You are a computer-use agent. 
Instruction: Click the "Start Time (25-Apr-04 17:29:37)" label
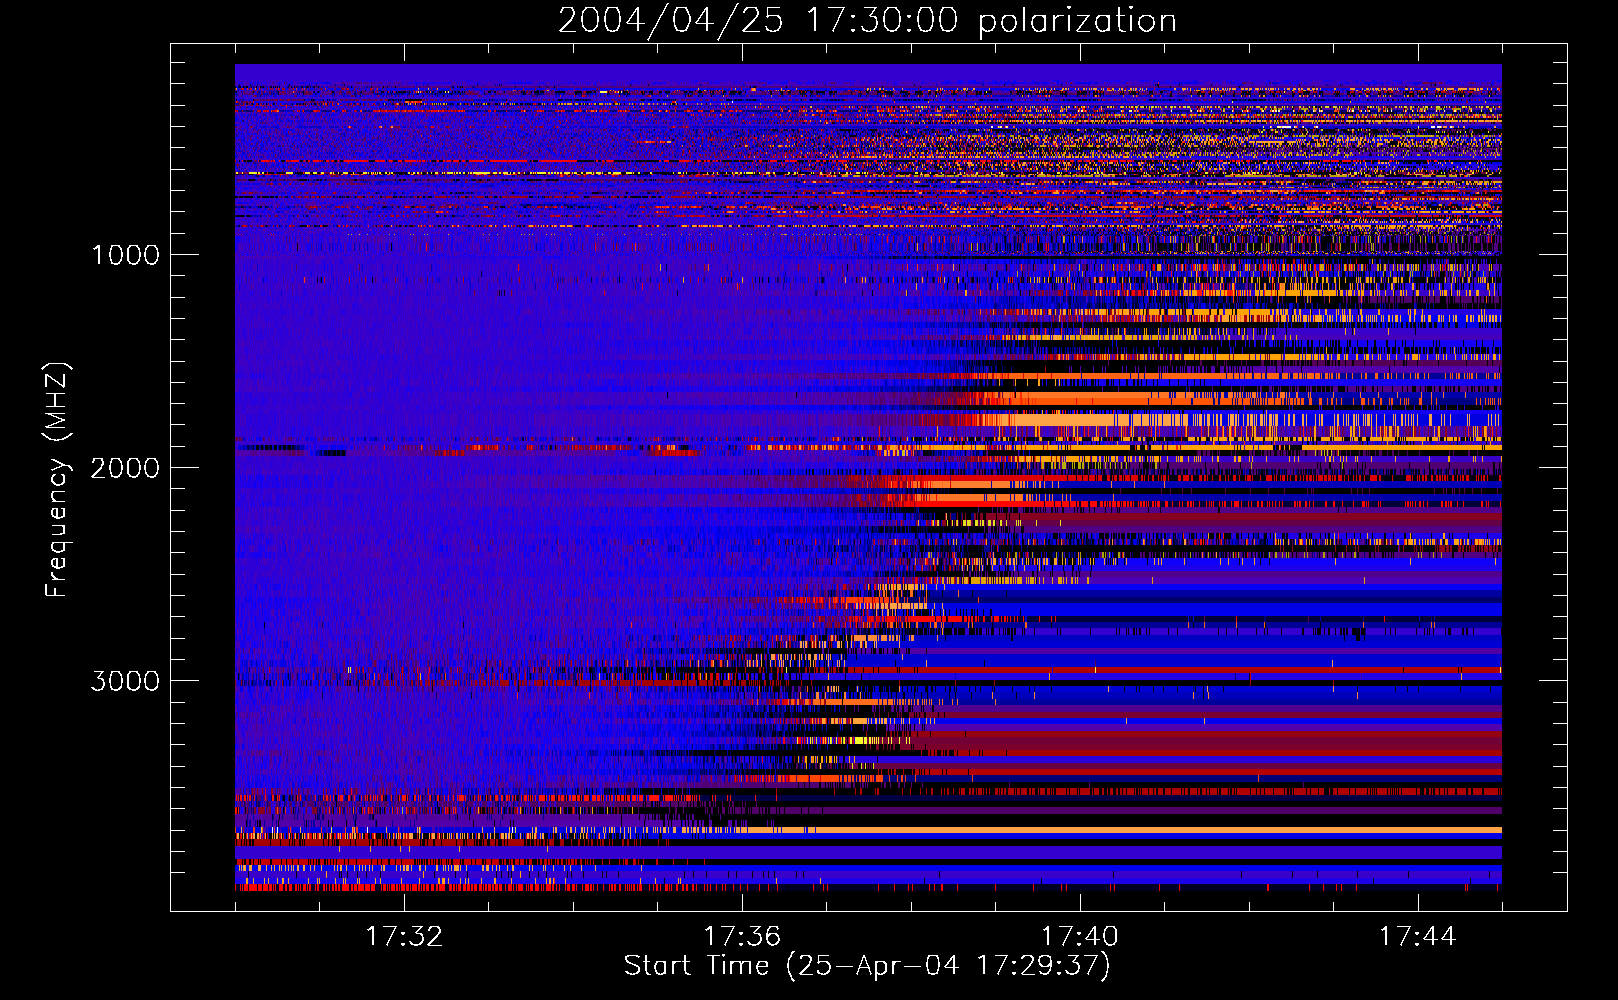[x=867, y=966]
